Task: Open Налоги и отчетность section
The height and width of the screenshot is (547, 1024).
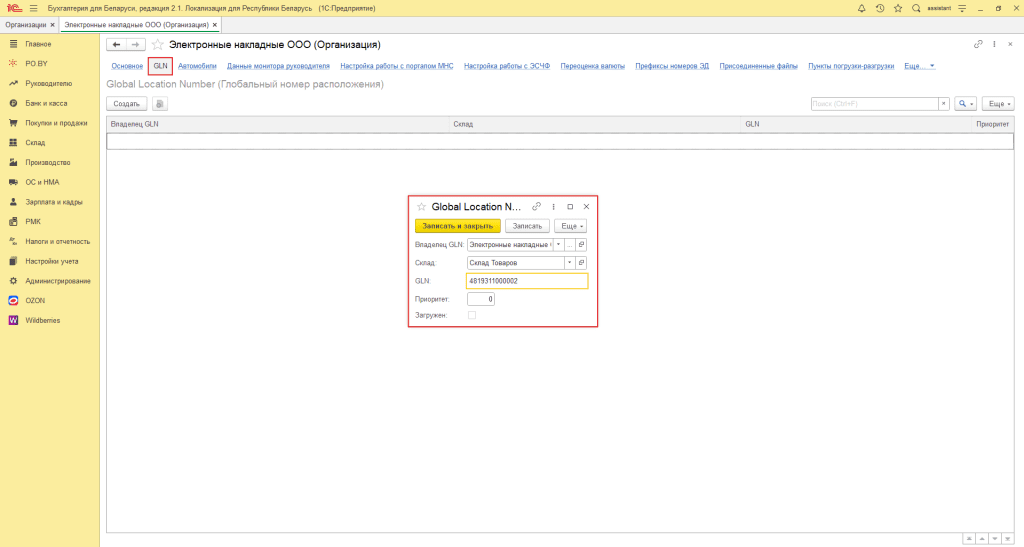Action: pyautogui.click(x=57, y=242)
